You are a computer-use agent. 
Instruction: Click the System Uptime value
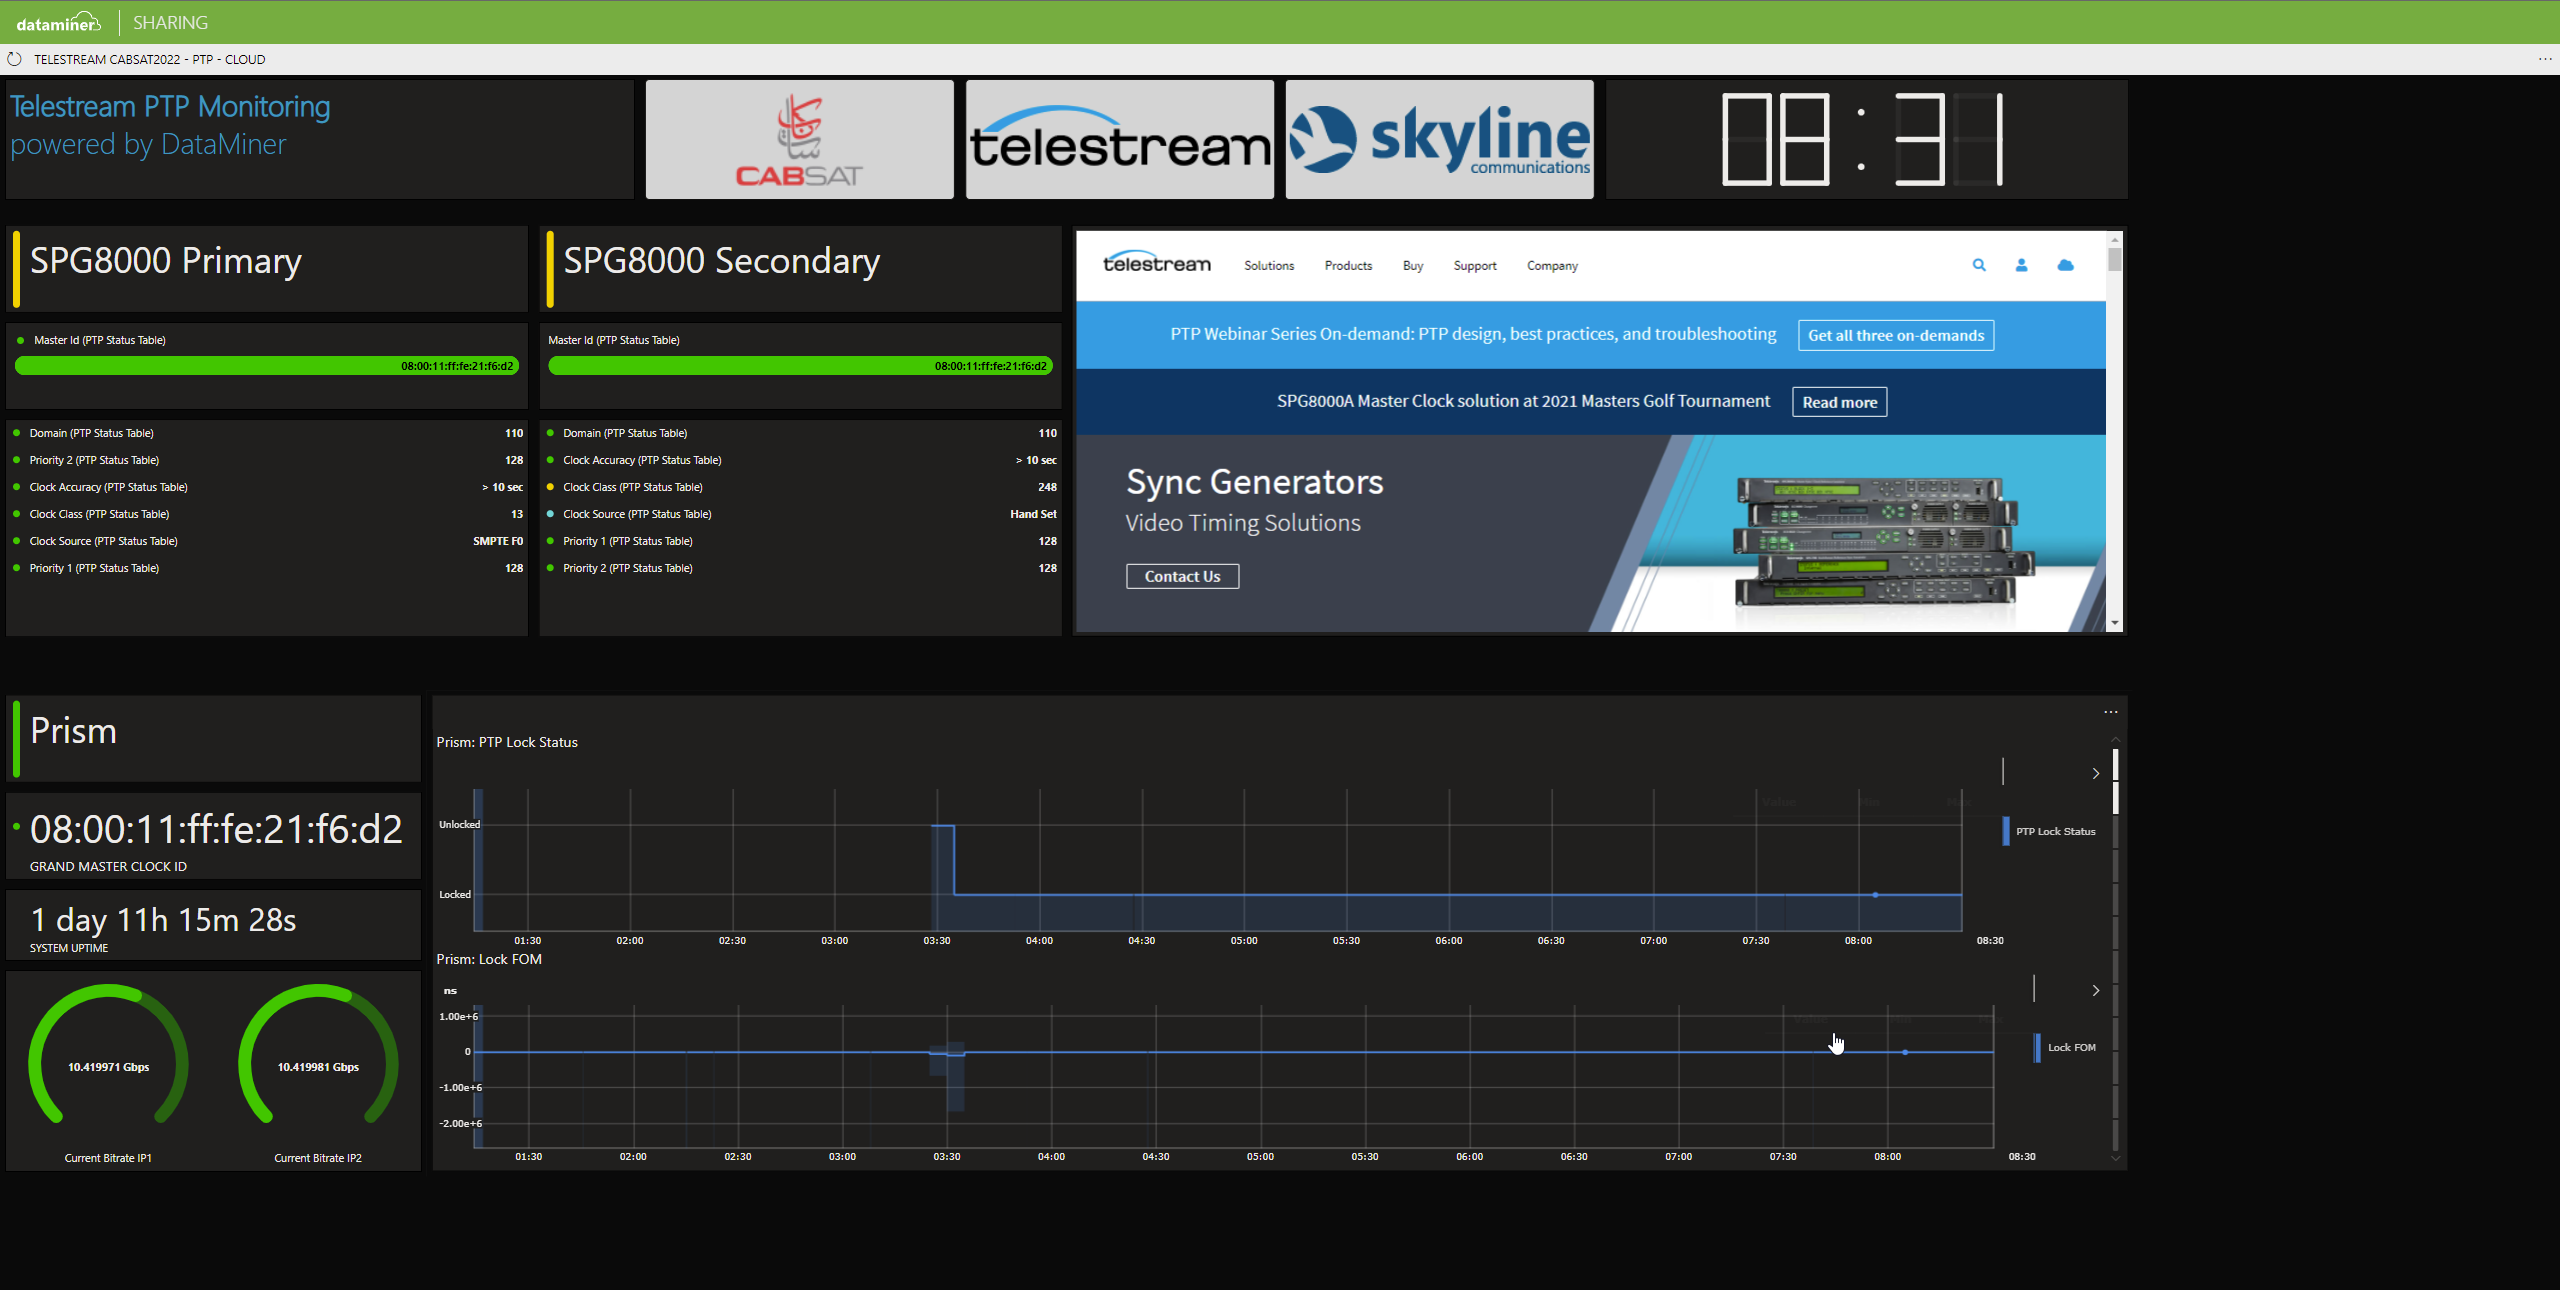163,919
